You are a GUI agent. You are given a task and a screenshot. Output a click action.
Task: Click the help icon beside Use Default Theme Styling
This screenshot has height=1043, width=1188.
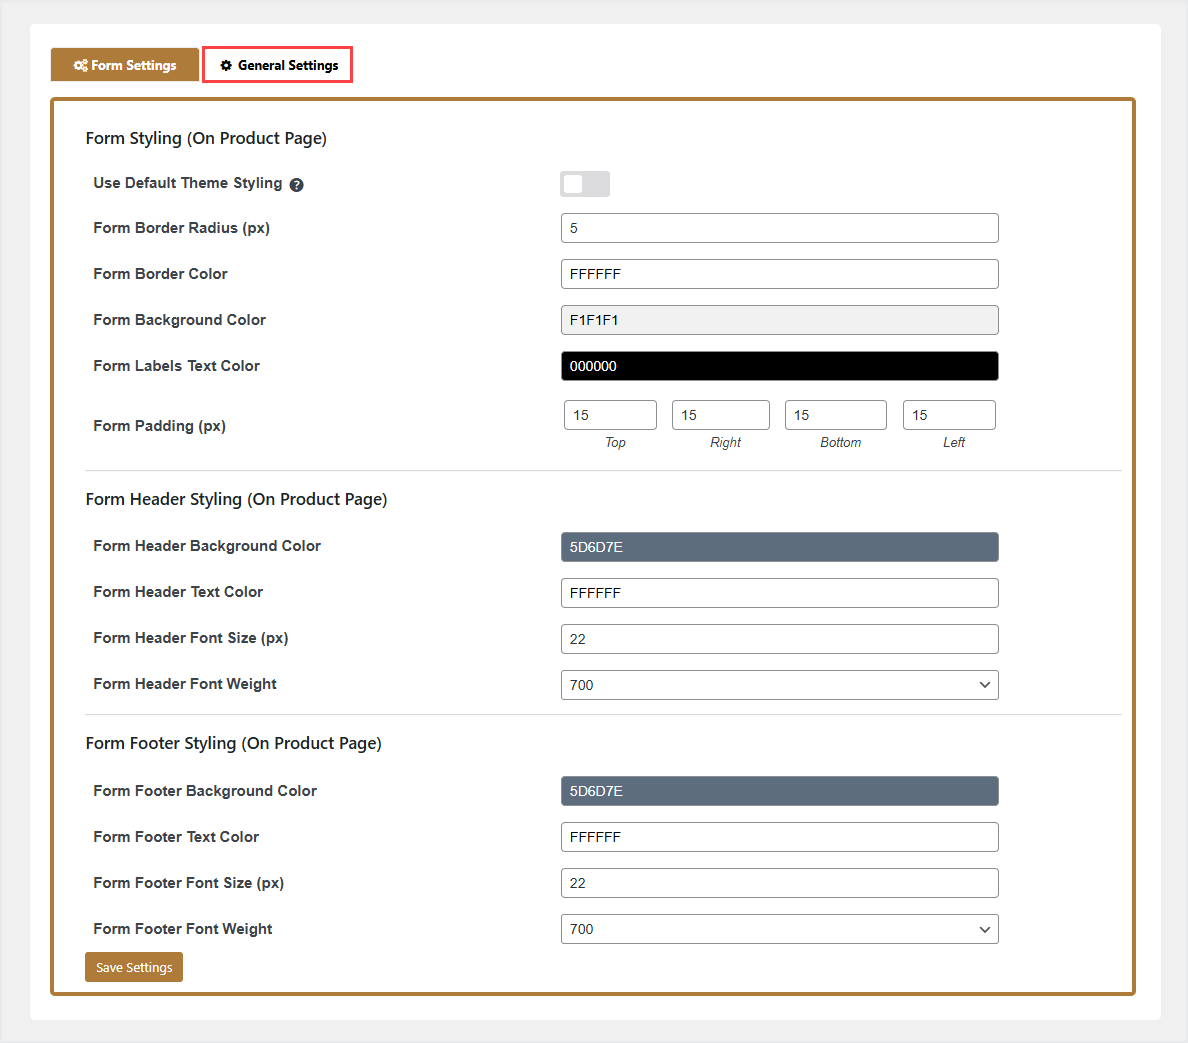[297, 185]
